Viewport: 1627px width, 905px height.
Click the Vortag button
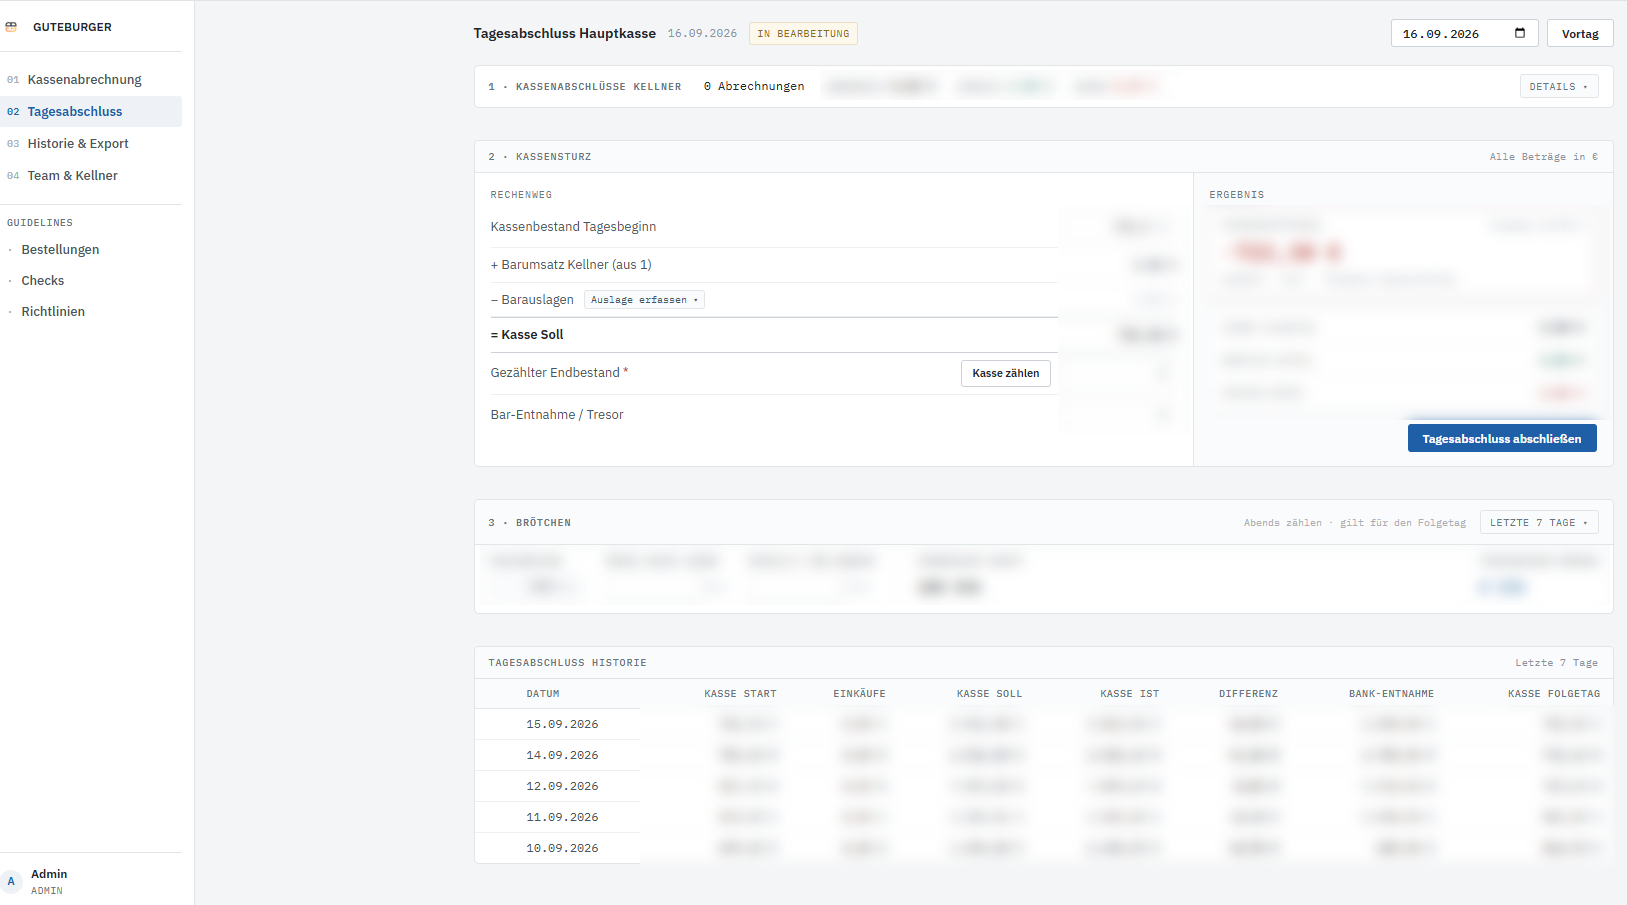click(1580, 33)
